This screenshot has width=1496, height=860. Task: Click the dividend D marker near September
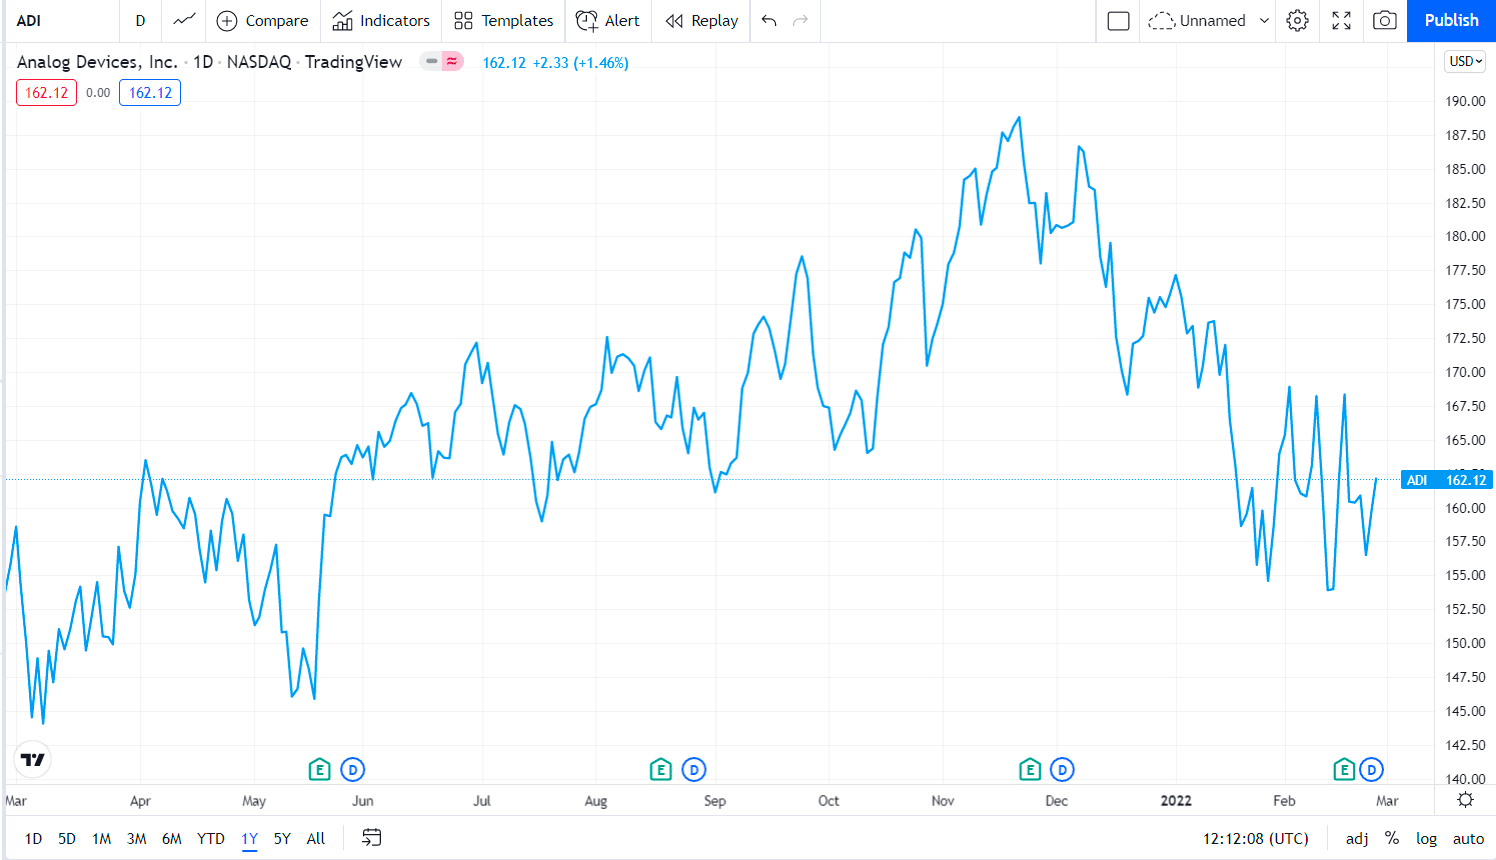click(694, 770)
